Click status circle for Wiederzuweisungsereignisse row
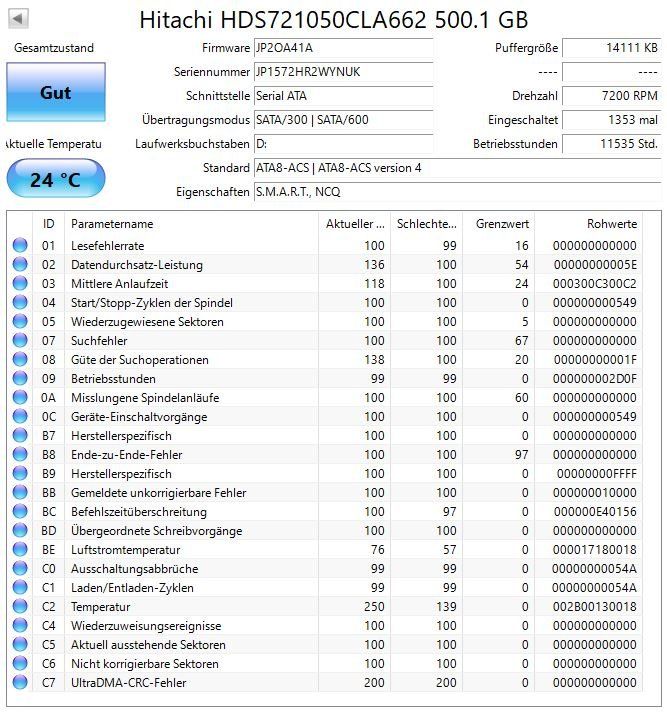Screen dimensions: 667x713 pyautogui.click(x=20, y=626)
